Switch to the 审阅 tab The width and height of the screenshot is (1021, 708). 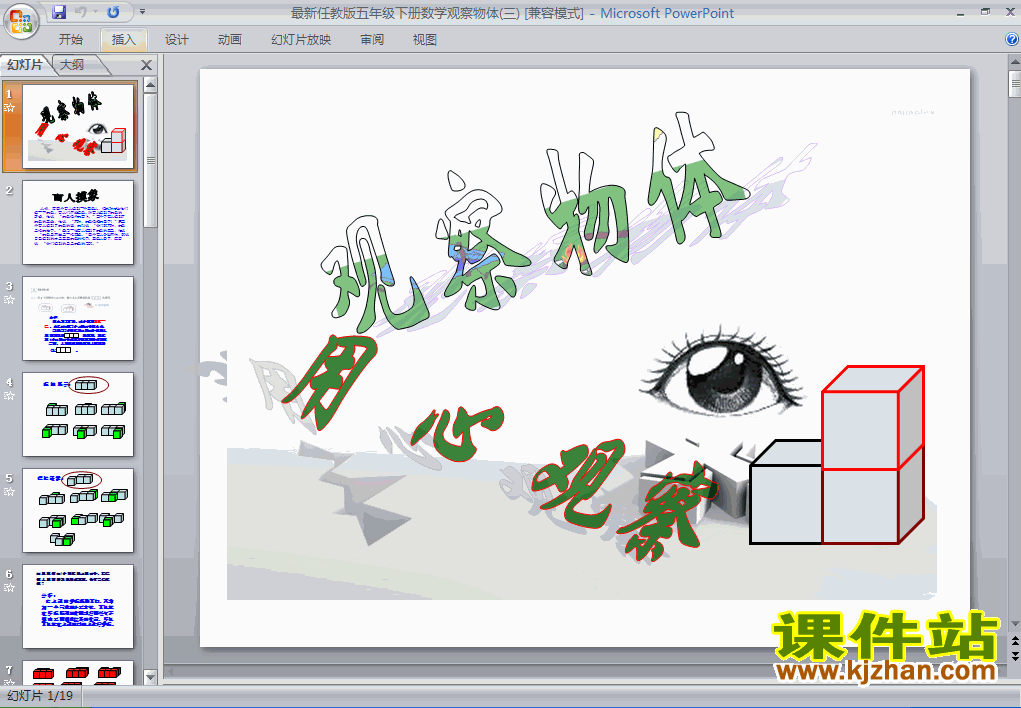click(x=372, y=40)
